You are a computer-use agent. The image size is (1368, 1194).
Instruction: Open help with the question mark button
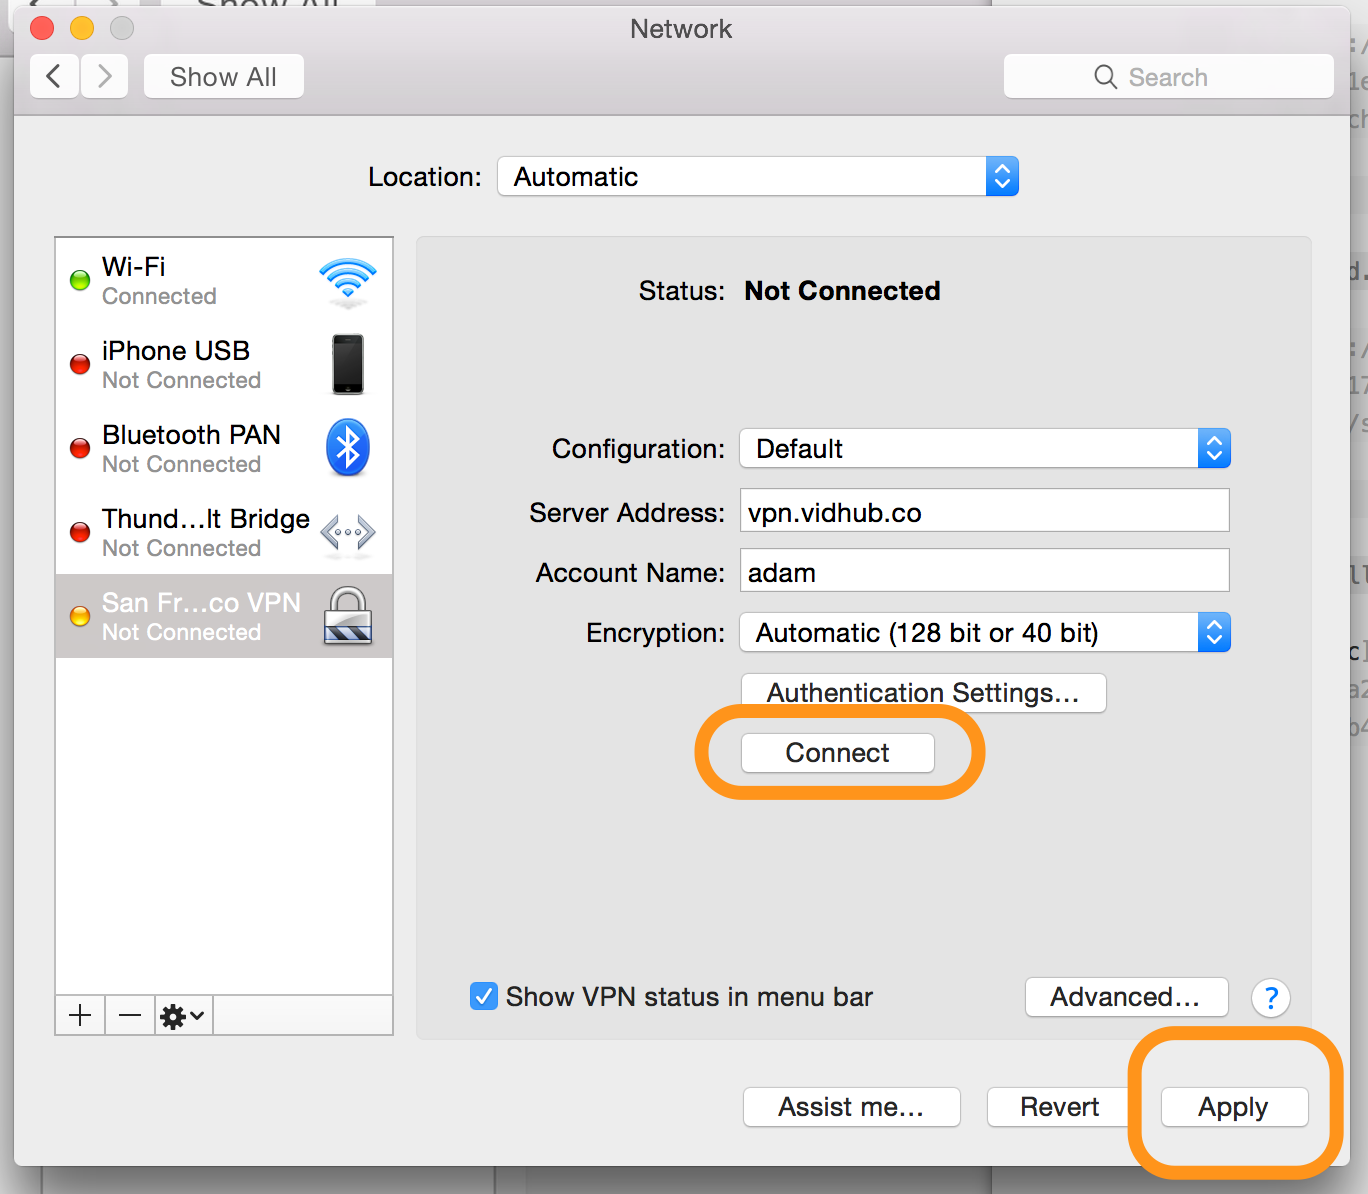[1270, 998]
